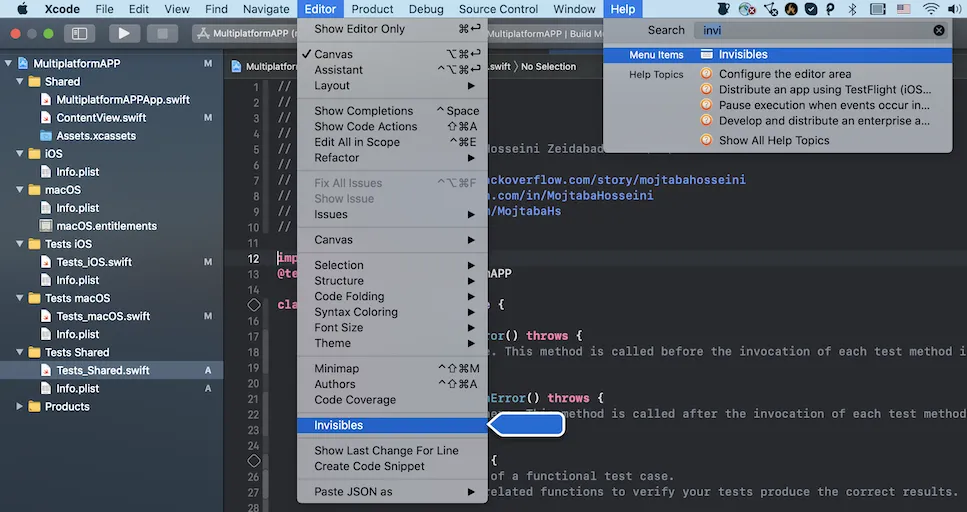
Task: Expand the Issues submenu
Action: [392, 215]
